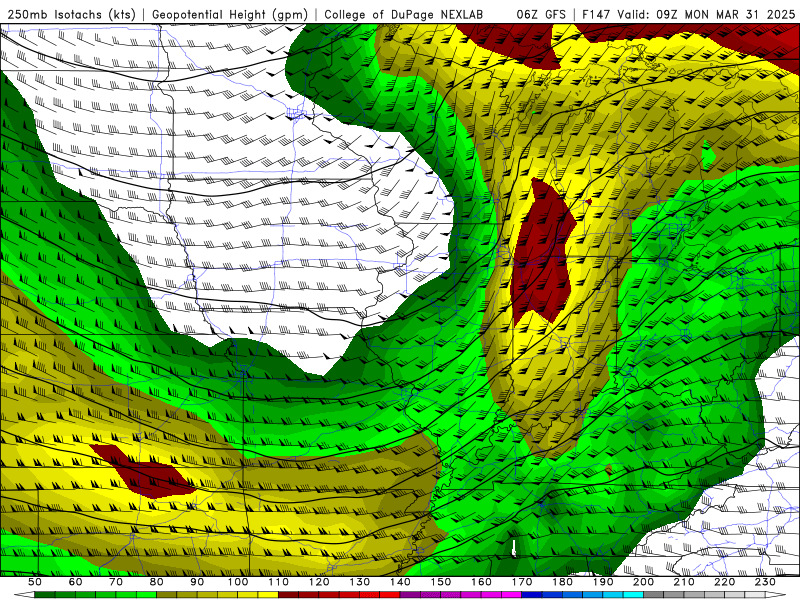The height and width of the screenshot is (600, 800).
Task: Click the "250mb Isotachs (kts)" title text
Action: 71,15
